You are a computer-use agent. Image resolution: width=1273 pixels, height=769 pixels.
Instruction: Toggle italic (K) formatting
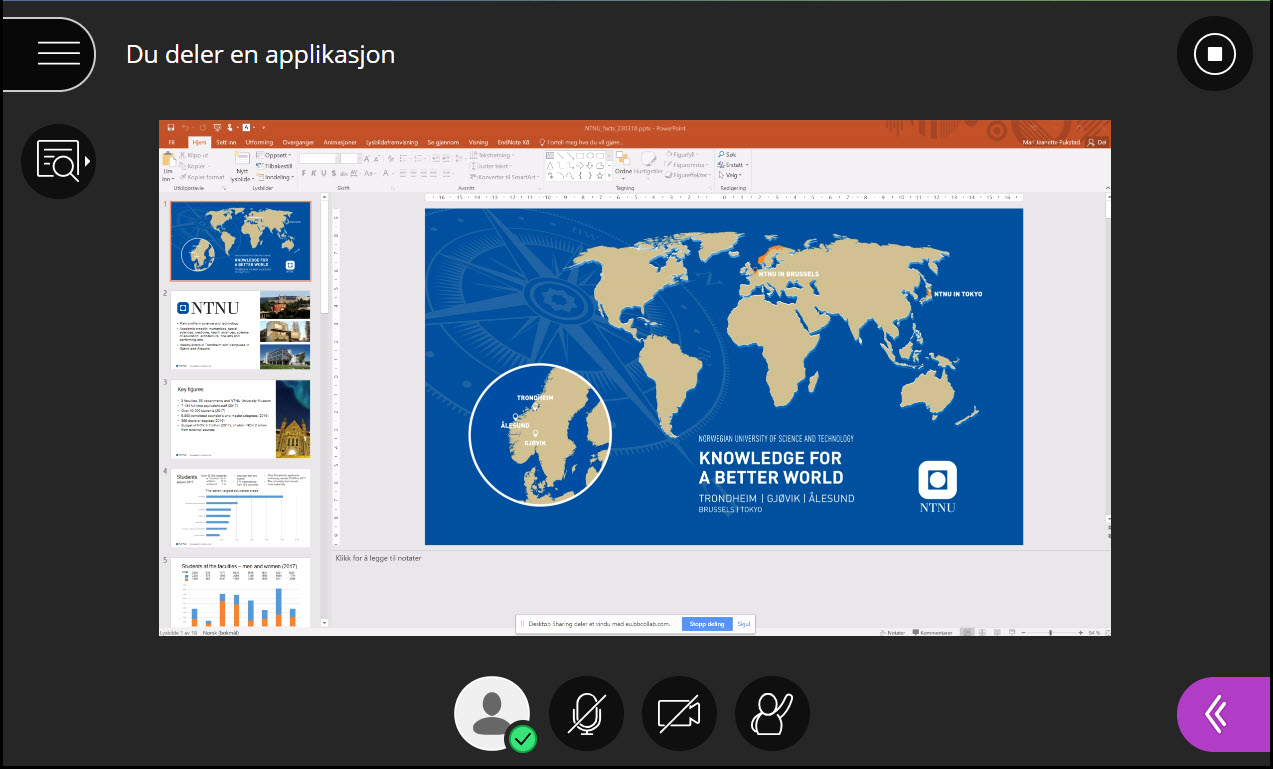tap(313, 173)
